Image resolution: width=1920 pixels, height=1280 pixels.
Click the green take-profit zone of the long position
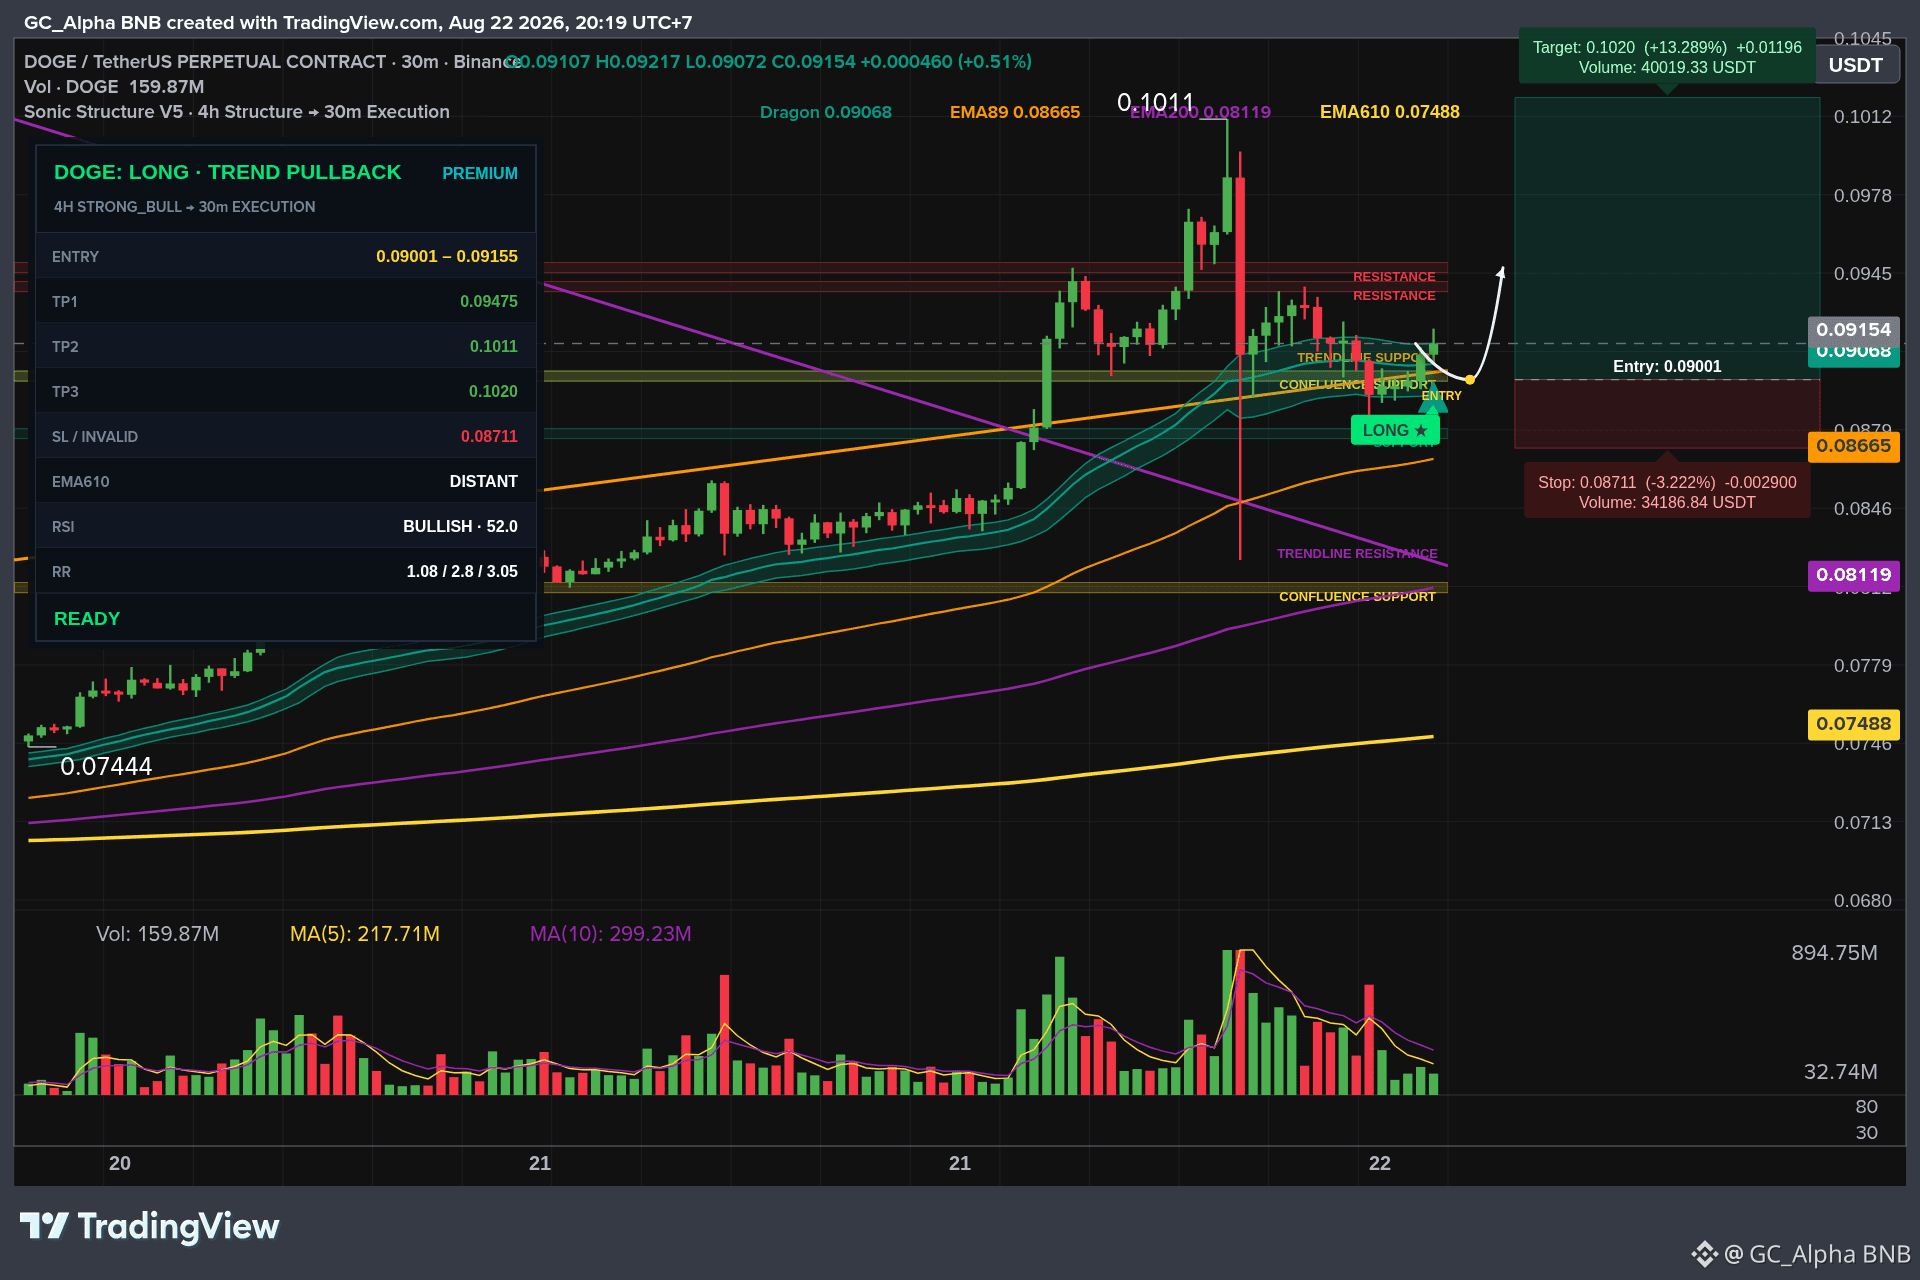pyautogui.click(x=1667, y=238)
